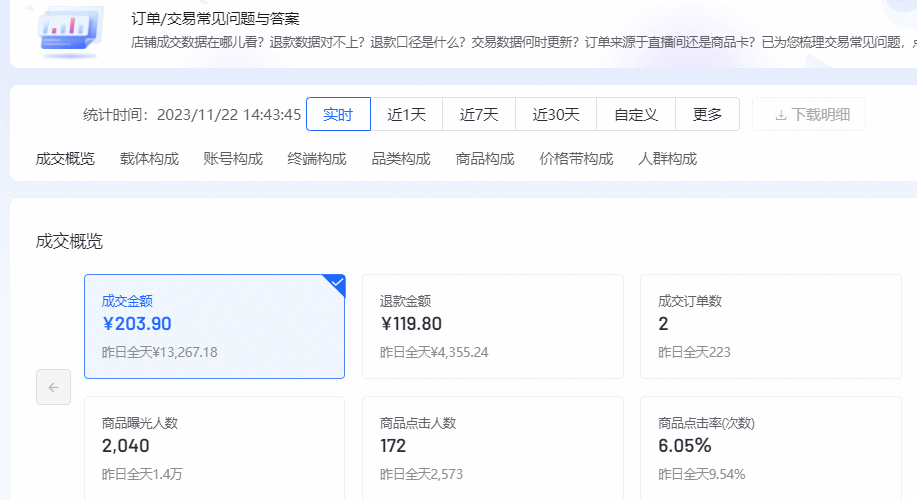This screenshot has width=917, height=500.
Task: Click the left arrow navigation button
Action: pos(53,387)
